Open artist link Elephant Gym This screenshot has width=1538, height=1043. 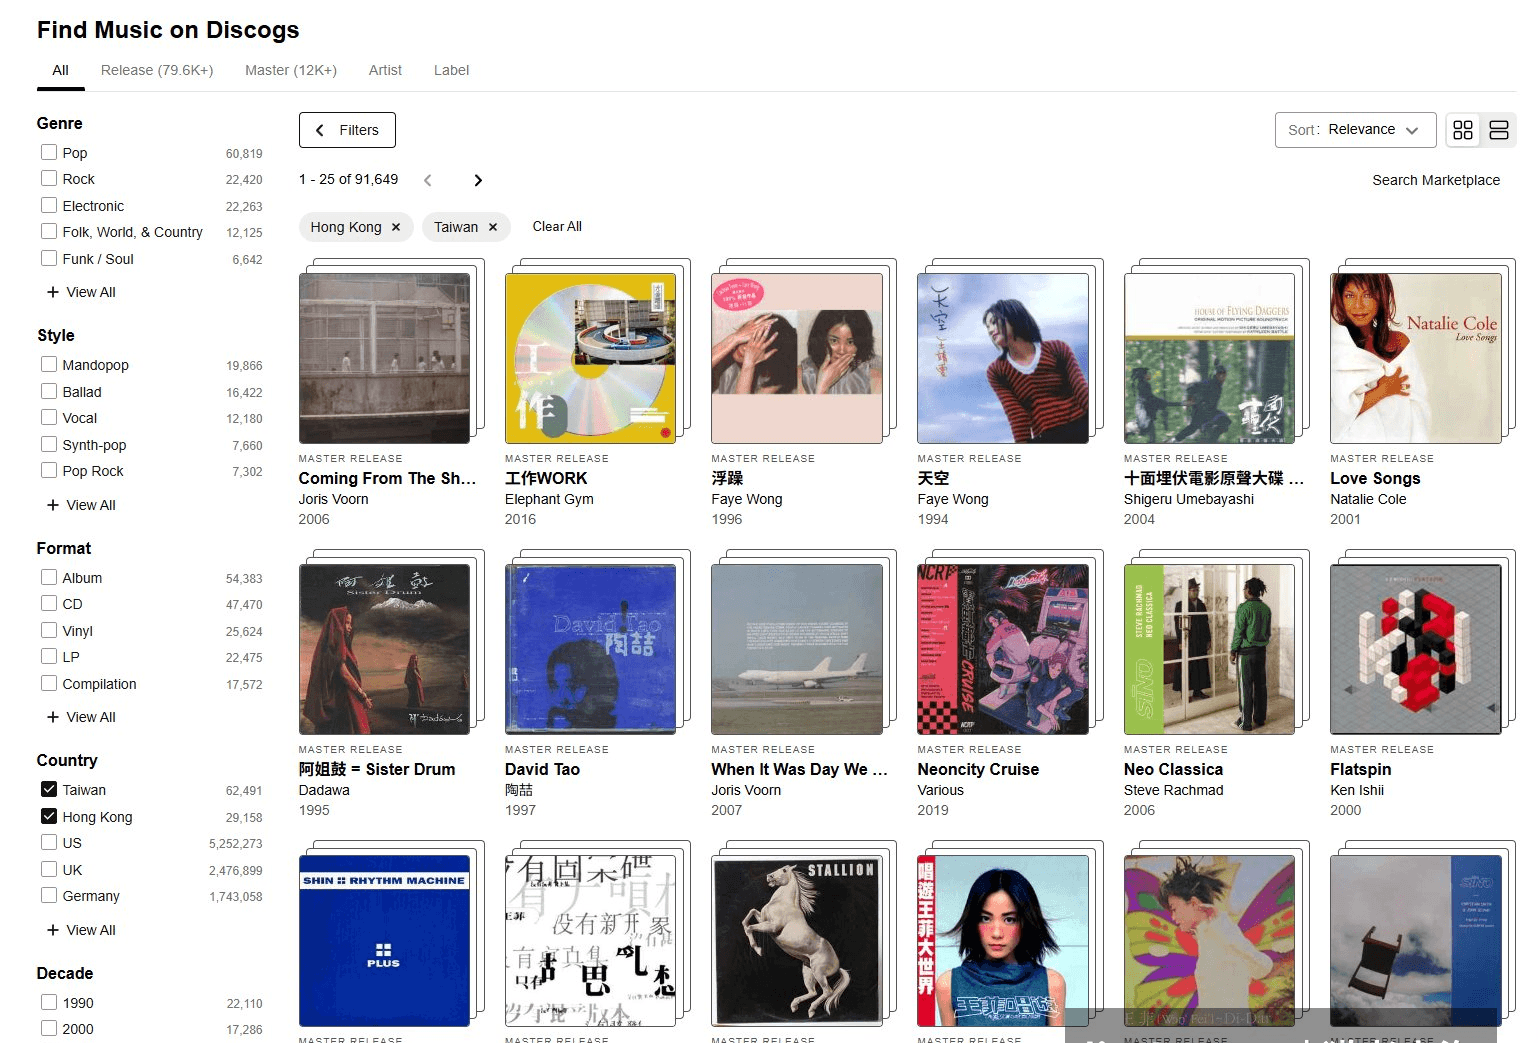point(549,499)
